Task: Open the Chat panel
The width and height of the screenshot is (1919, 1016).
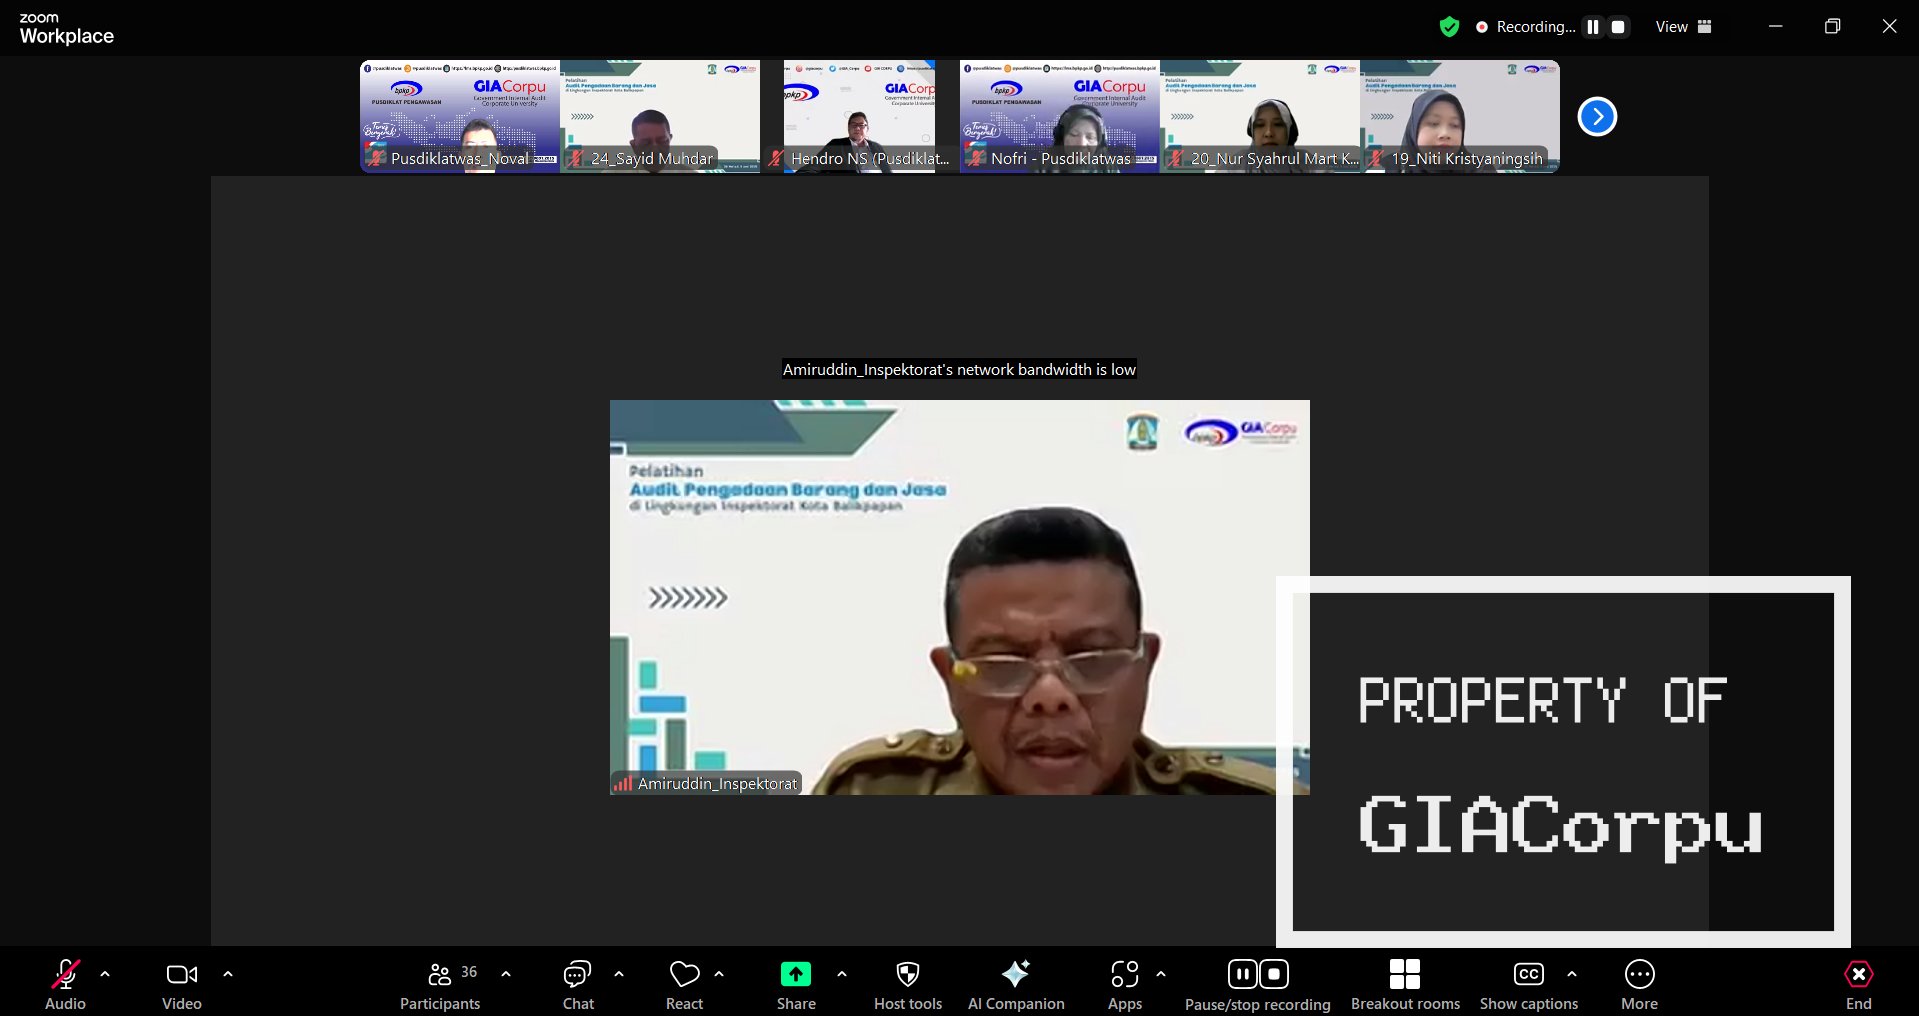Action: click(578, 985)
